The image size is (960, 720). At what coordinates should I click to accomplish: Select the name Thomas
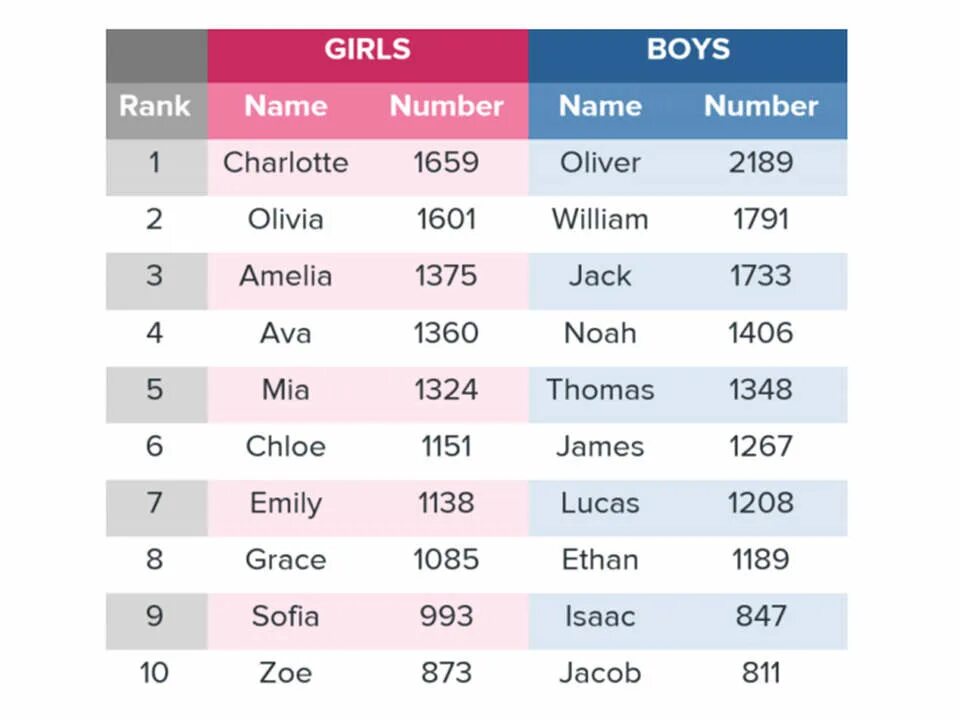[600, 390]
